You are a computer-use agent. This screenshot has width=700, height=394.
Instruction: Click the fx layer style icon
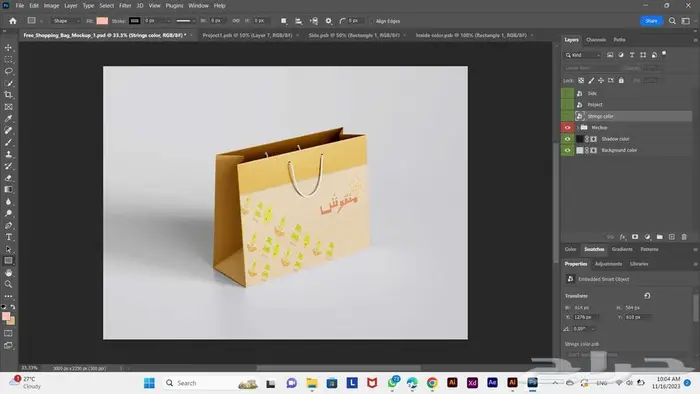623,237
